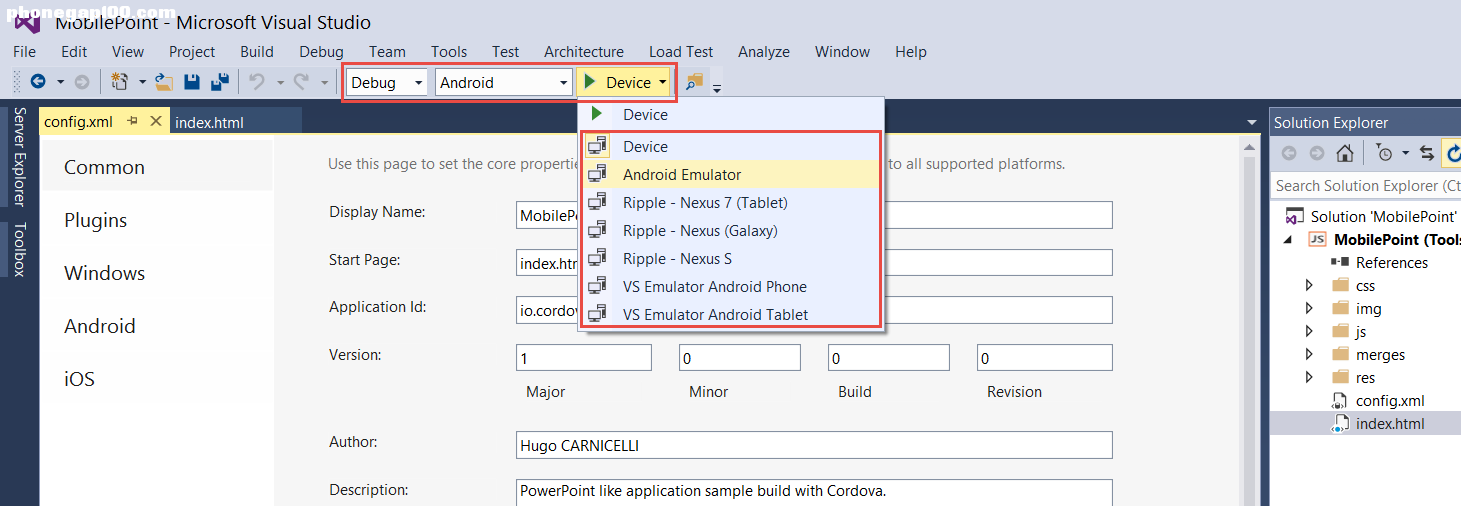The image size is (1461, 506).
Task: Open the File menu
Action: pyautogui.click(x=24, y=51)
